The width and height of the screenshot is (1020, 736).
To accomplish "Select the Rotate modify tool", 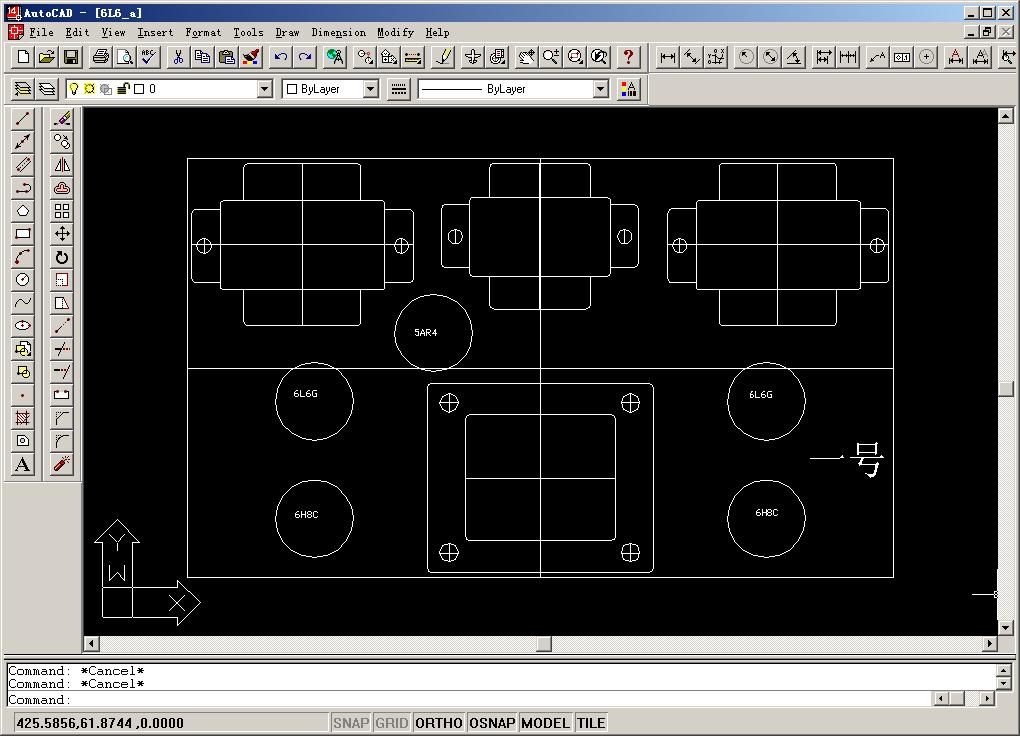I will tap(62, 257).
